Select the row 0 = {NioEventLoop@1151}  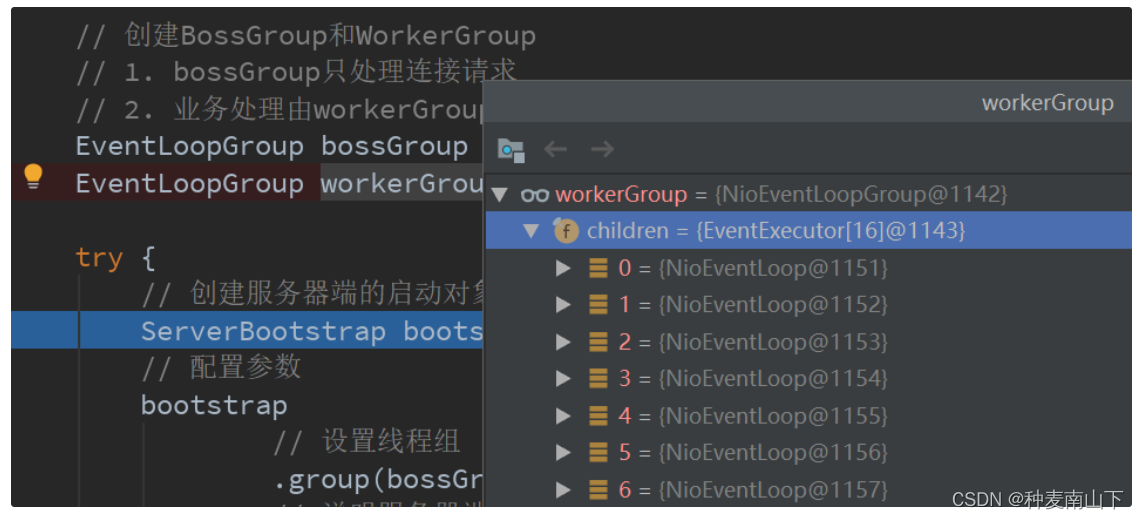click(808, 268)
